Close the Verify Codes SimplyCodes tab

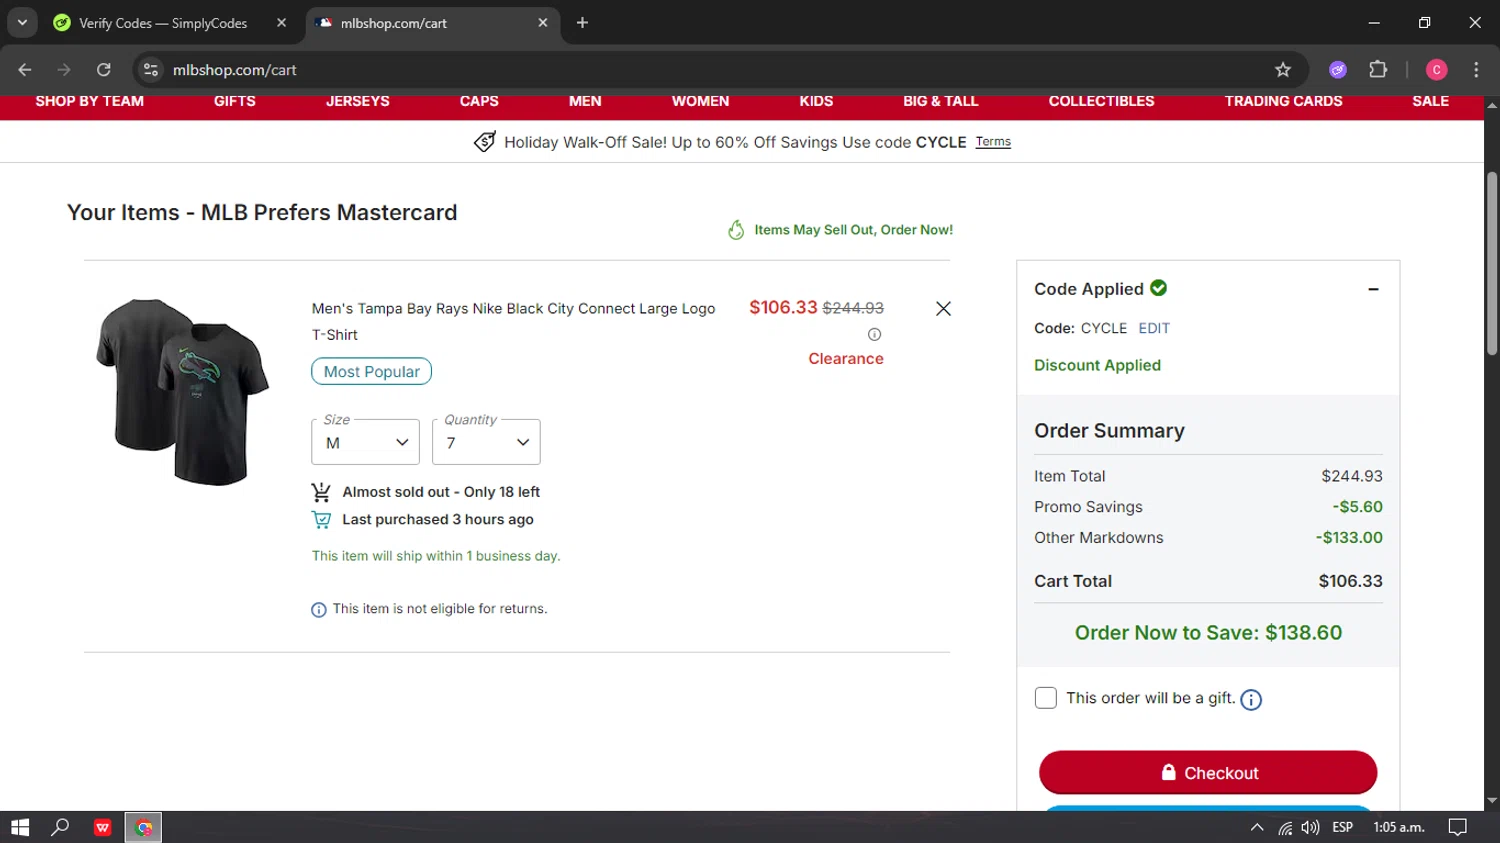281,23
